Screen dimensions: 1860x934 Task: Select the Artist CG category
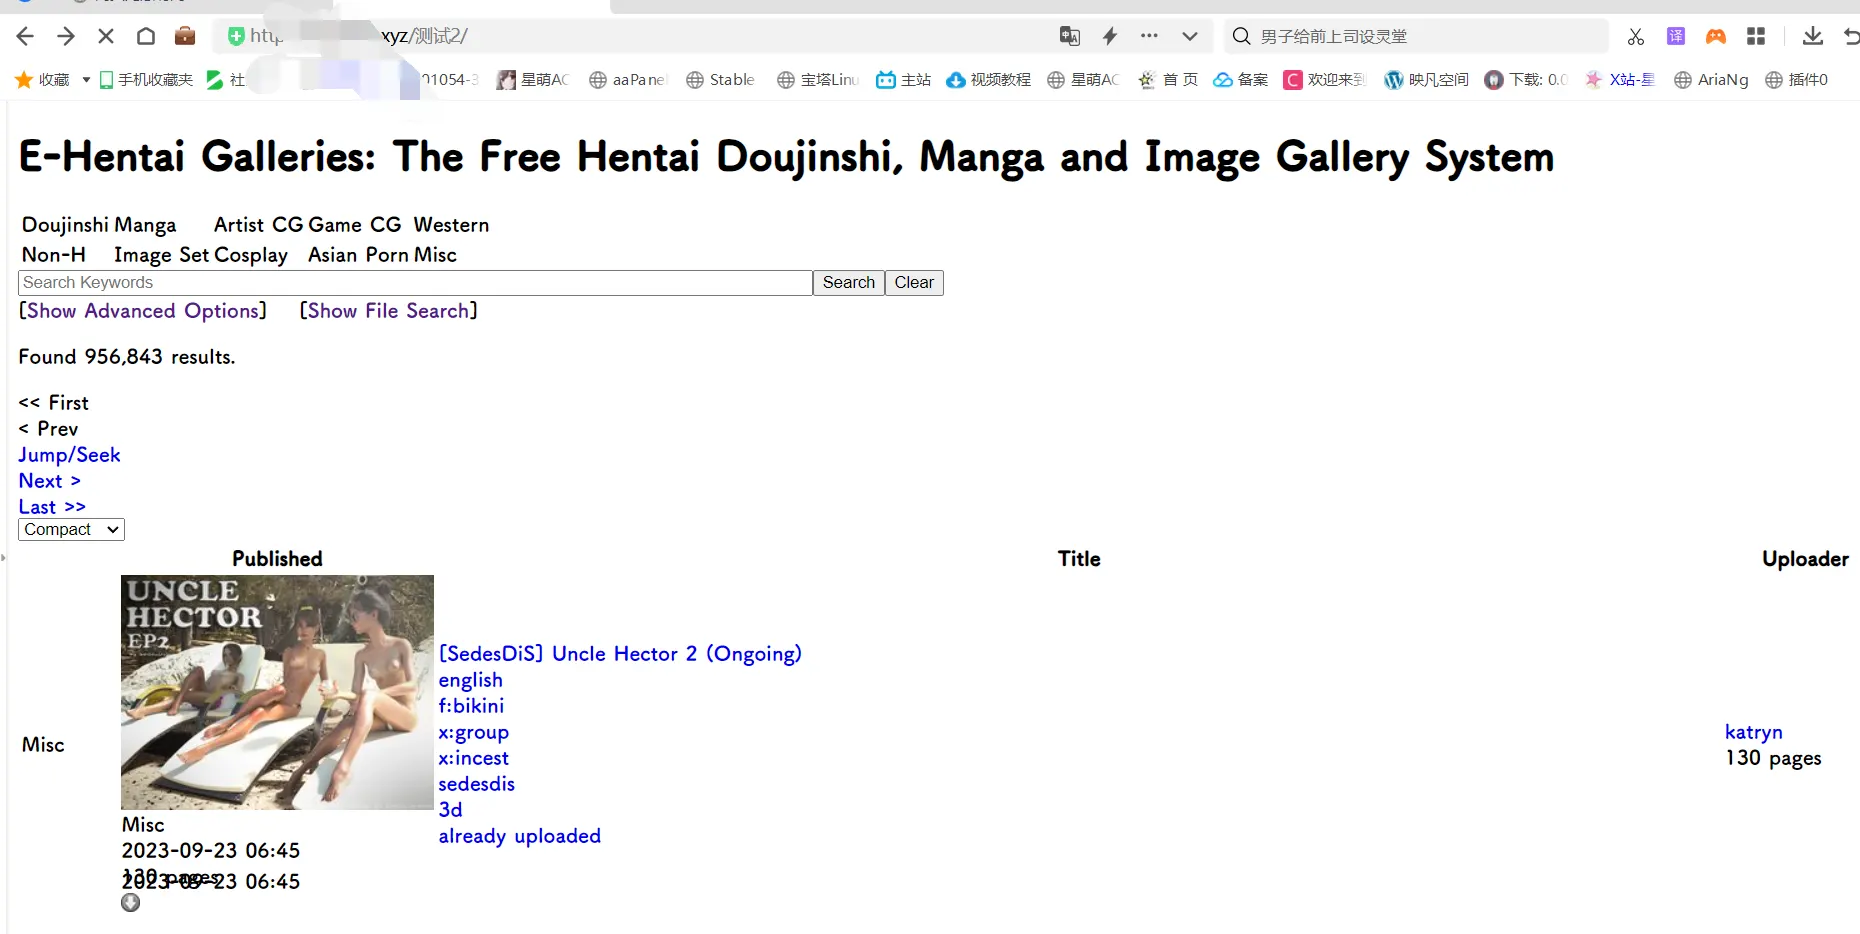(x=258, y=225)
